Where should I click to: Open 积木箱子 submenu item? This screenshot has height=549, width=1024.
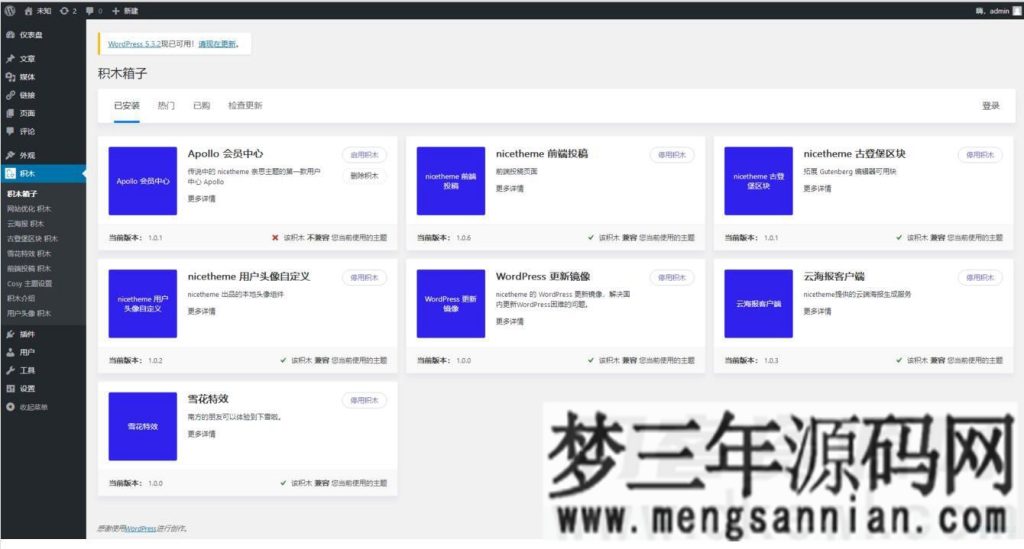(x=22, y=194)
